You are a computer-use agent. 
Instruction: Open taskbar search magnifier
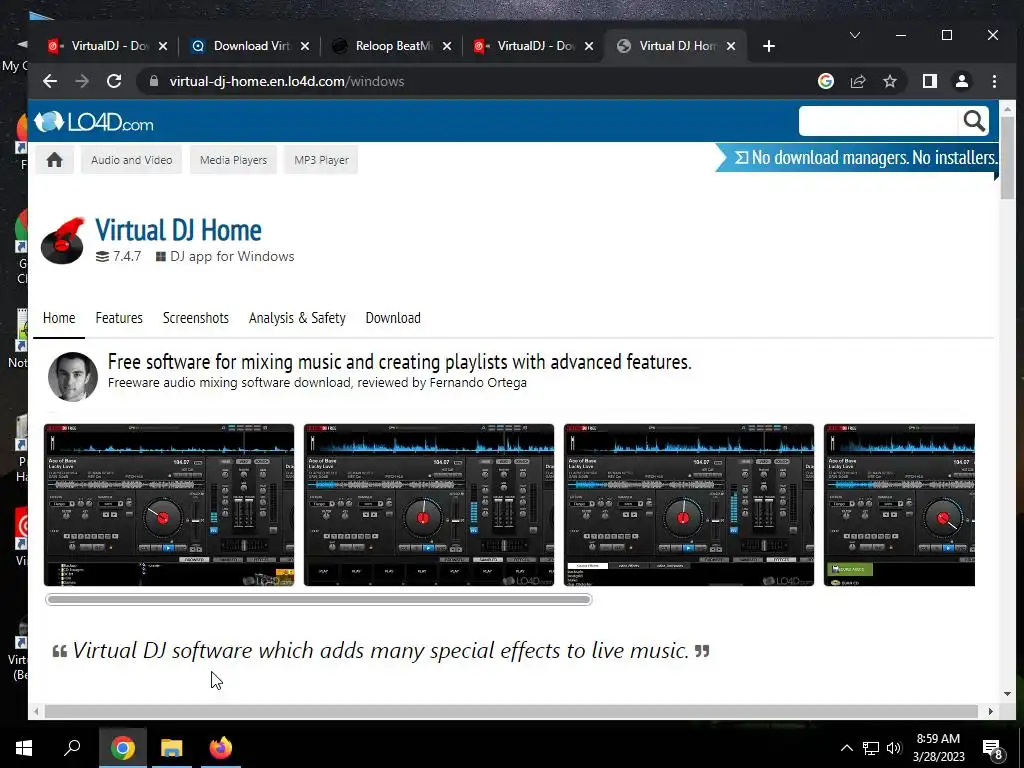[72, 748]
